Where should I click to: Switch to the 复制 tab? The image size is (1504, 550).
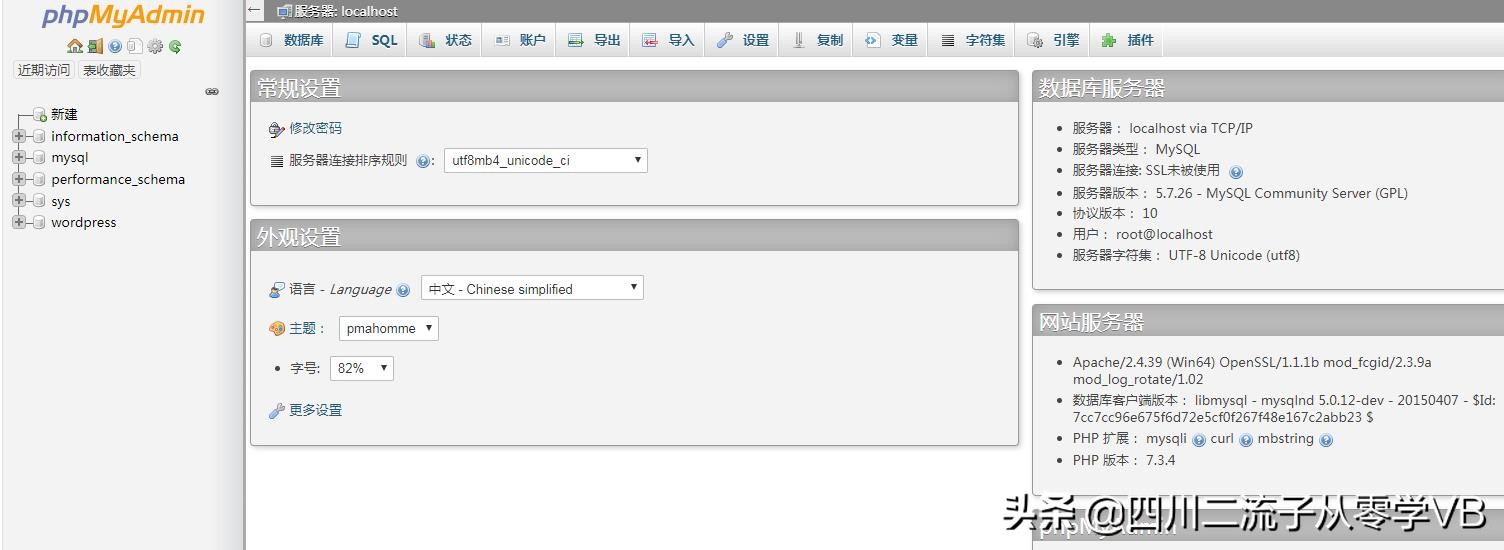tap(817, 40)
